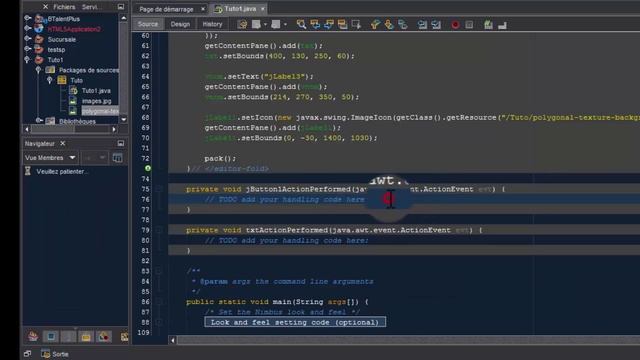Switch to History view
The height and width of the screenshot is (360, 640).
click(212, 24)
